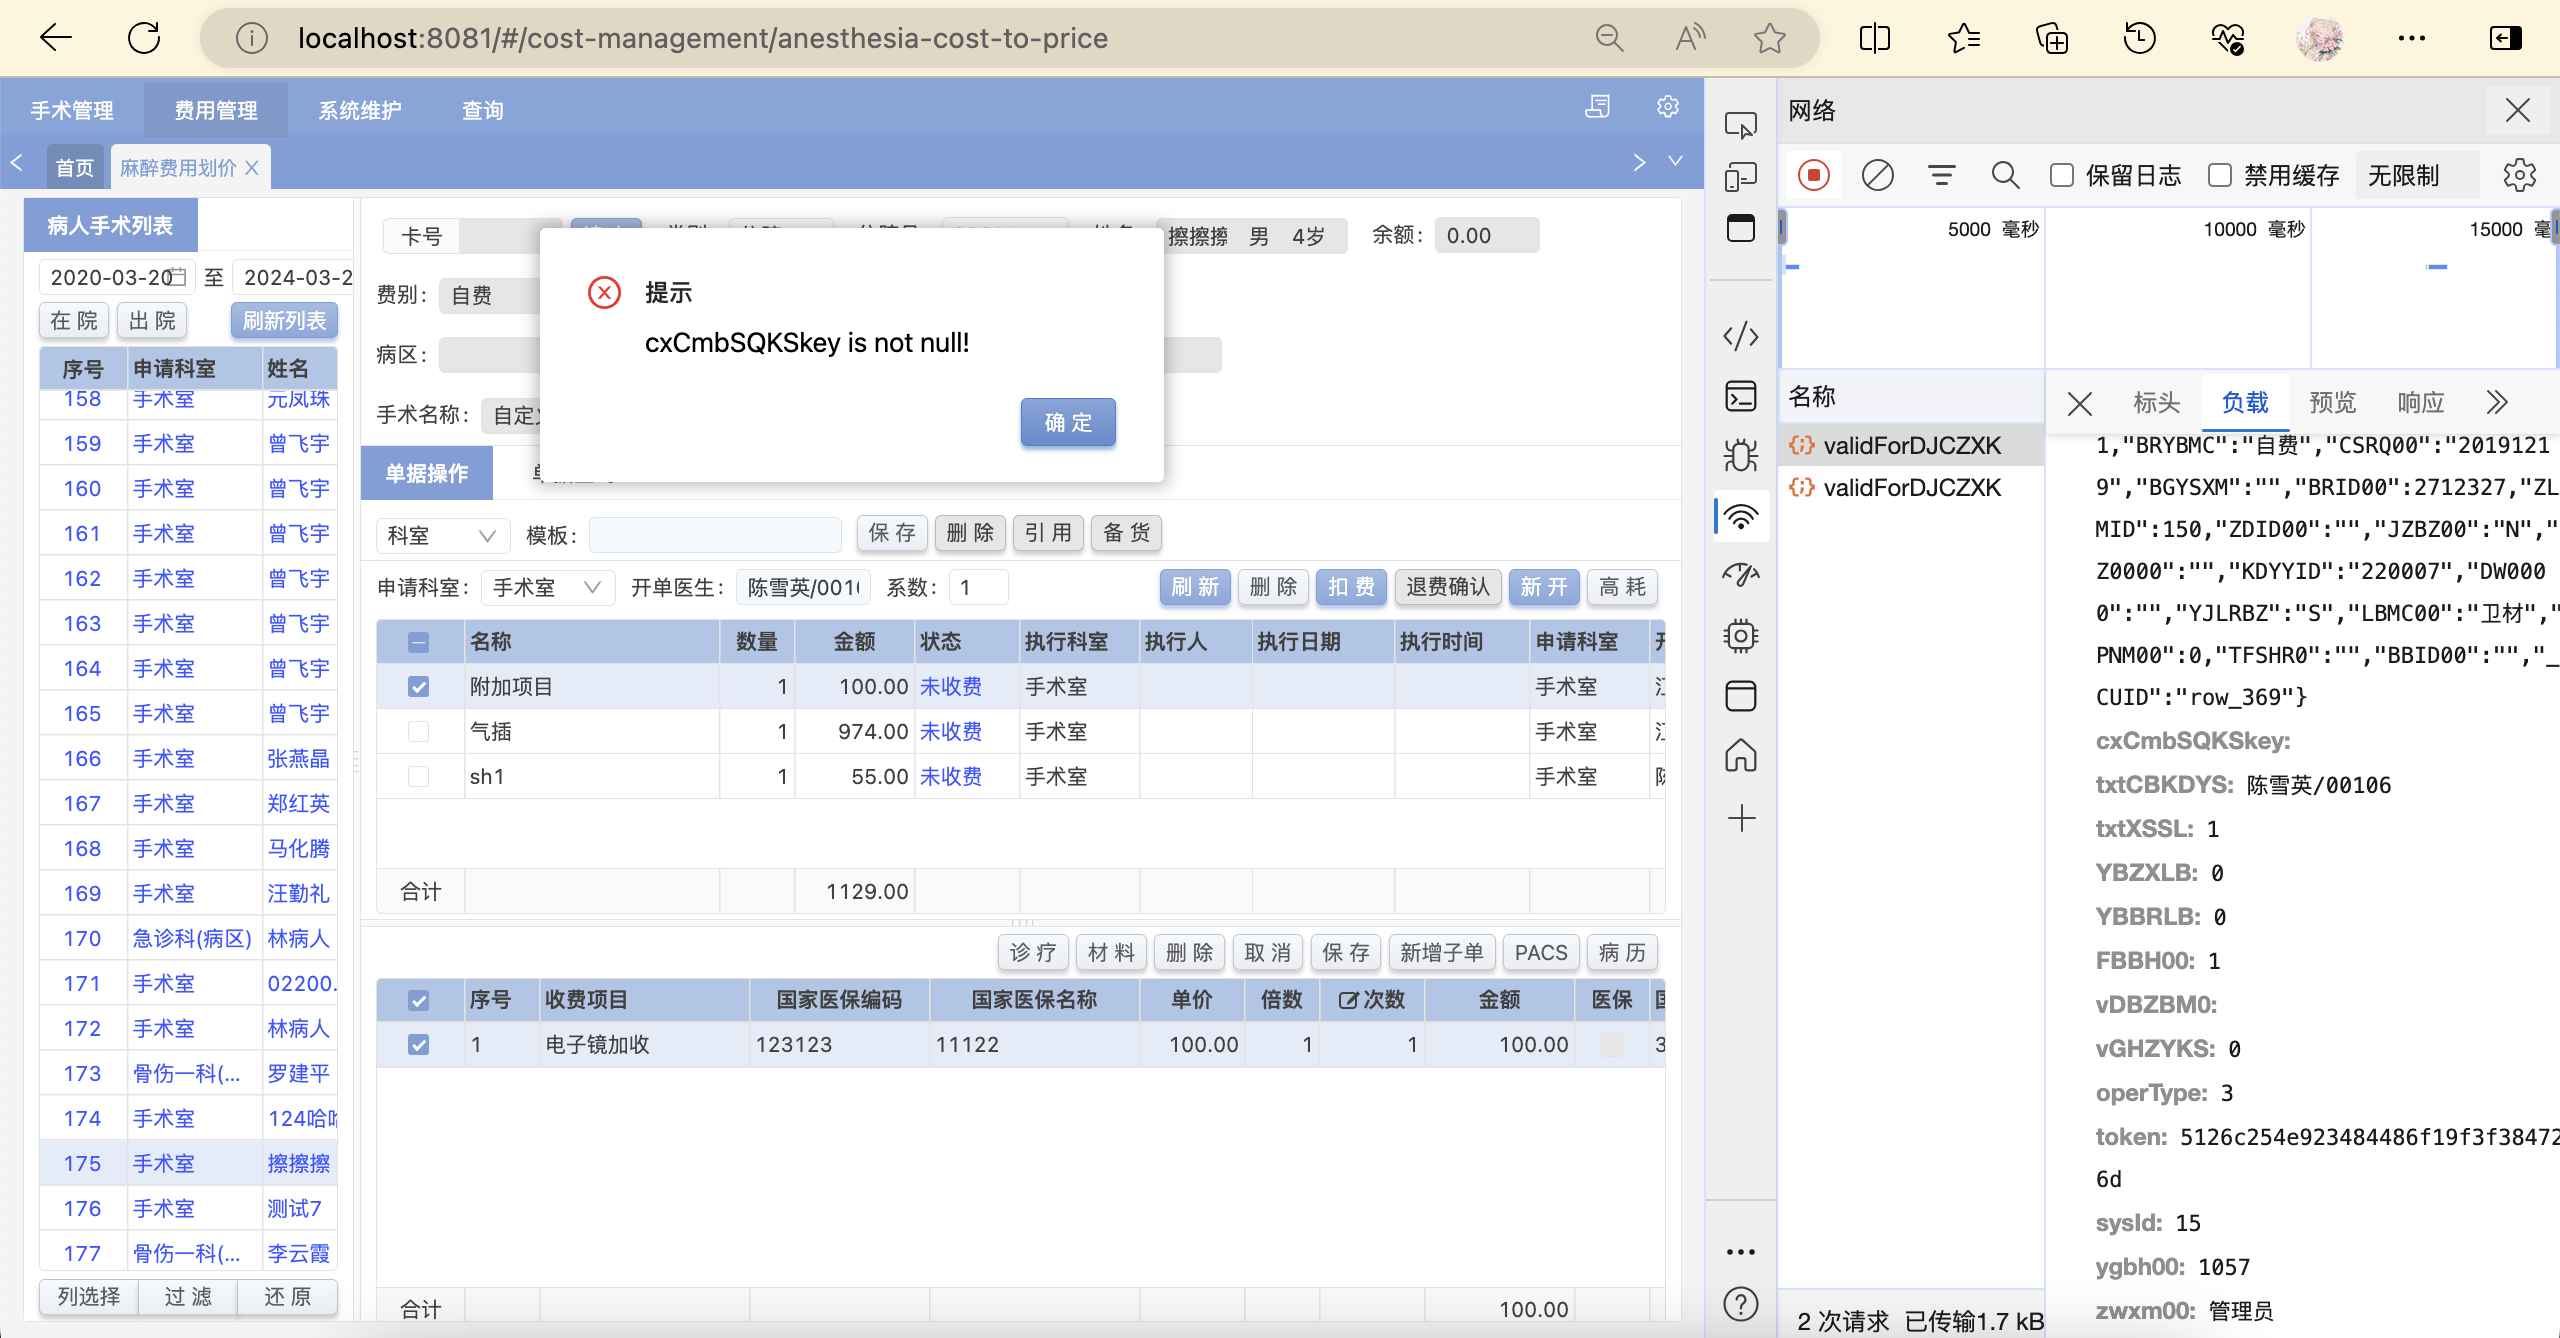
Task: Switch to the 响应 tab
Action: [2420, 402]
